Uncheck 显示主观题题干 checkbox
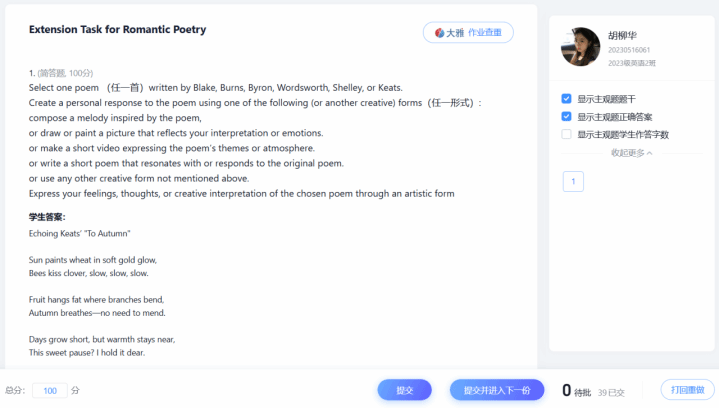This screenshot has height=409, width=720. click(567, 99)
